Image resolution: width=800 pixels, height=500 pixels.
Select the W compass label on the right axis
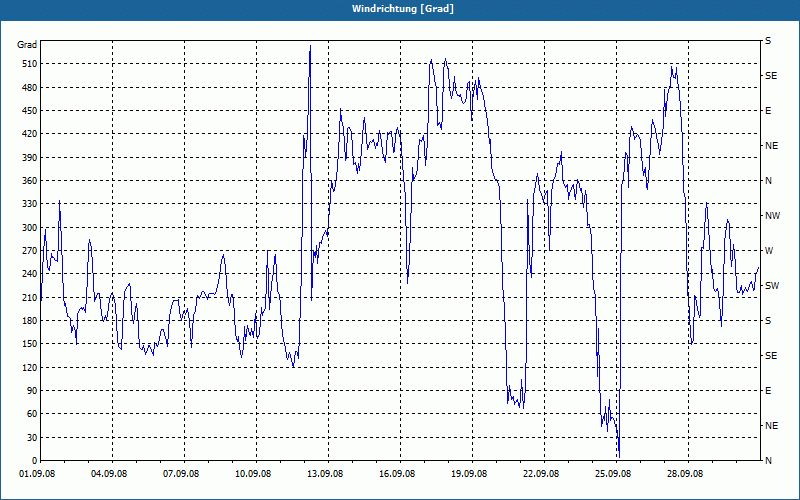pyautogui.click(x=769, y=251)
